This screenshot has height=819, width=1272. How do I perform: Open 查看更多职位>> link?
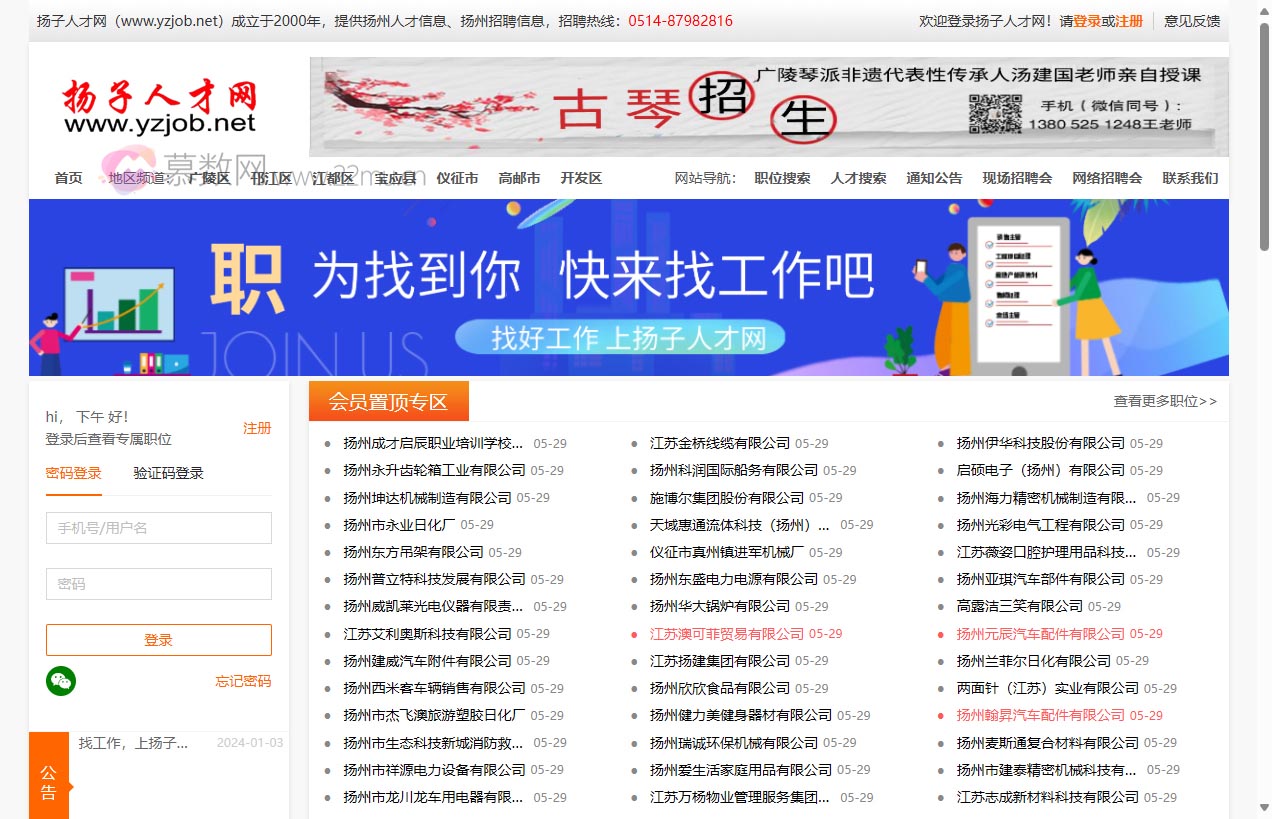click(1163, 400)
